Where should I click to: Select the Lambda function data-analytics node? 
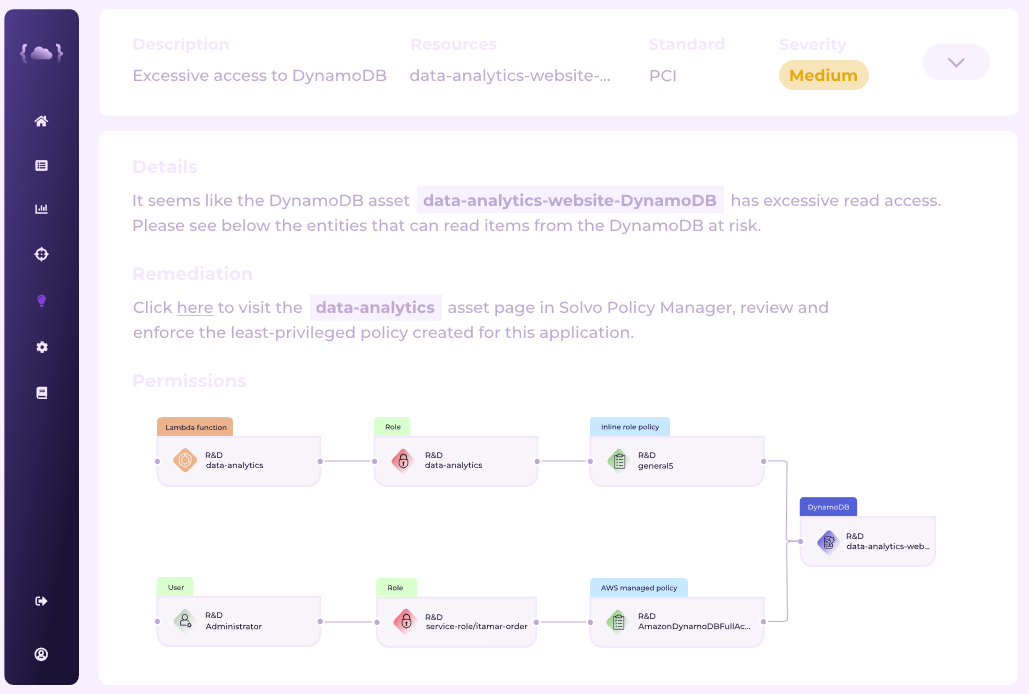click(x=239, y=461)
